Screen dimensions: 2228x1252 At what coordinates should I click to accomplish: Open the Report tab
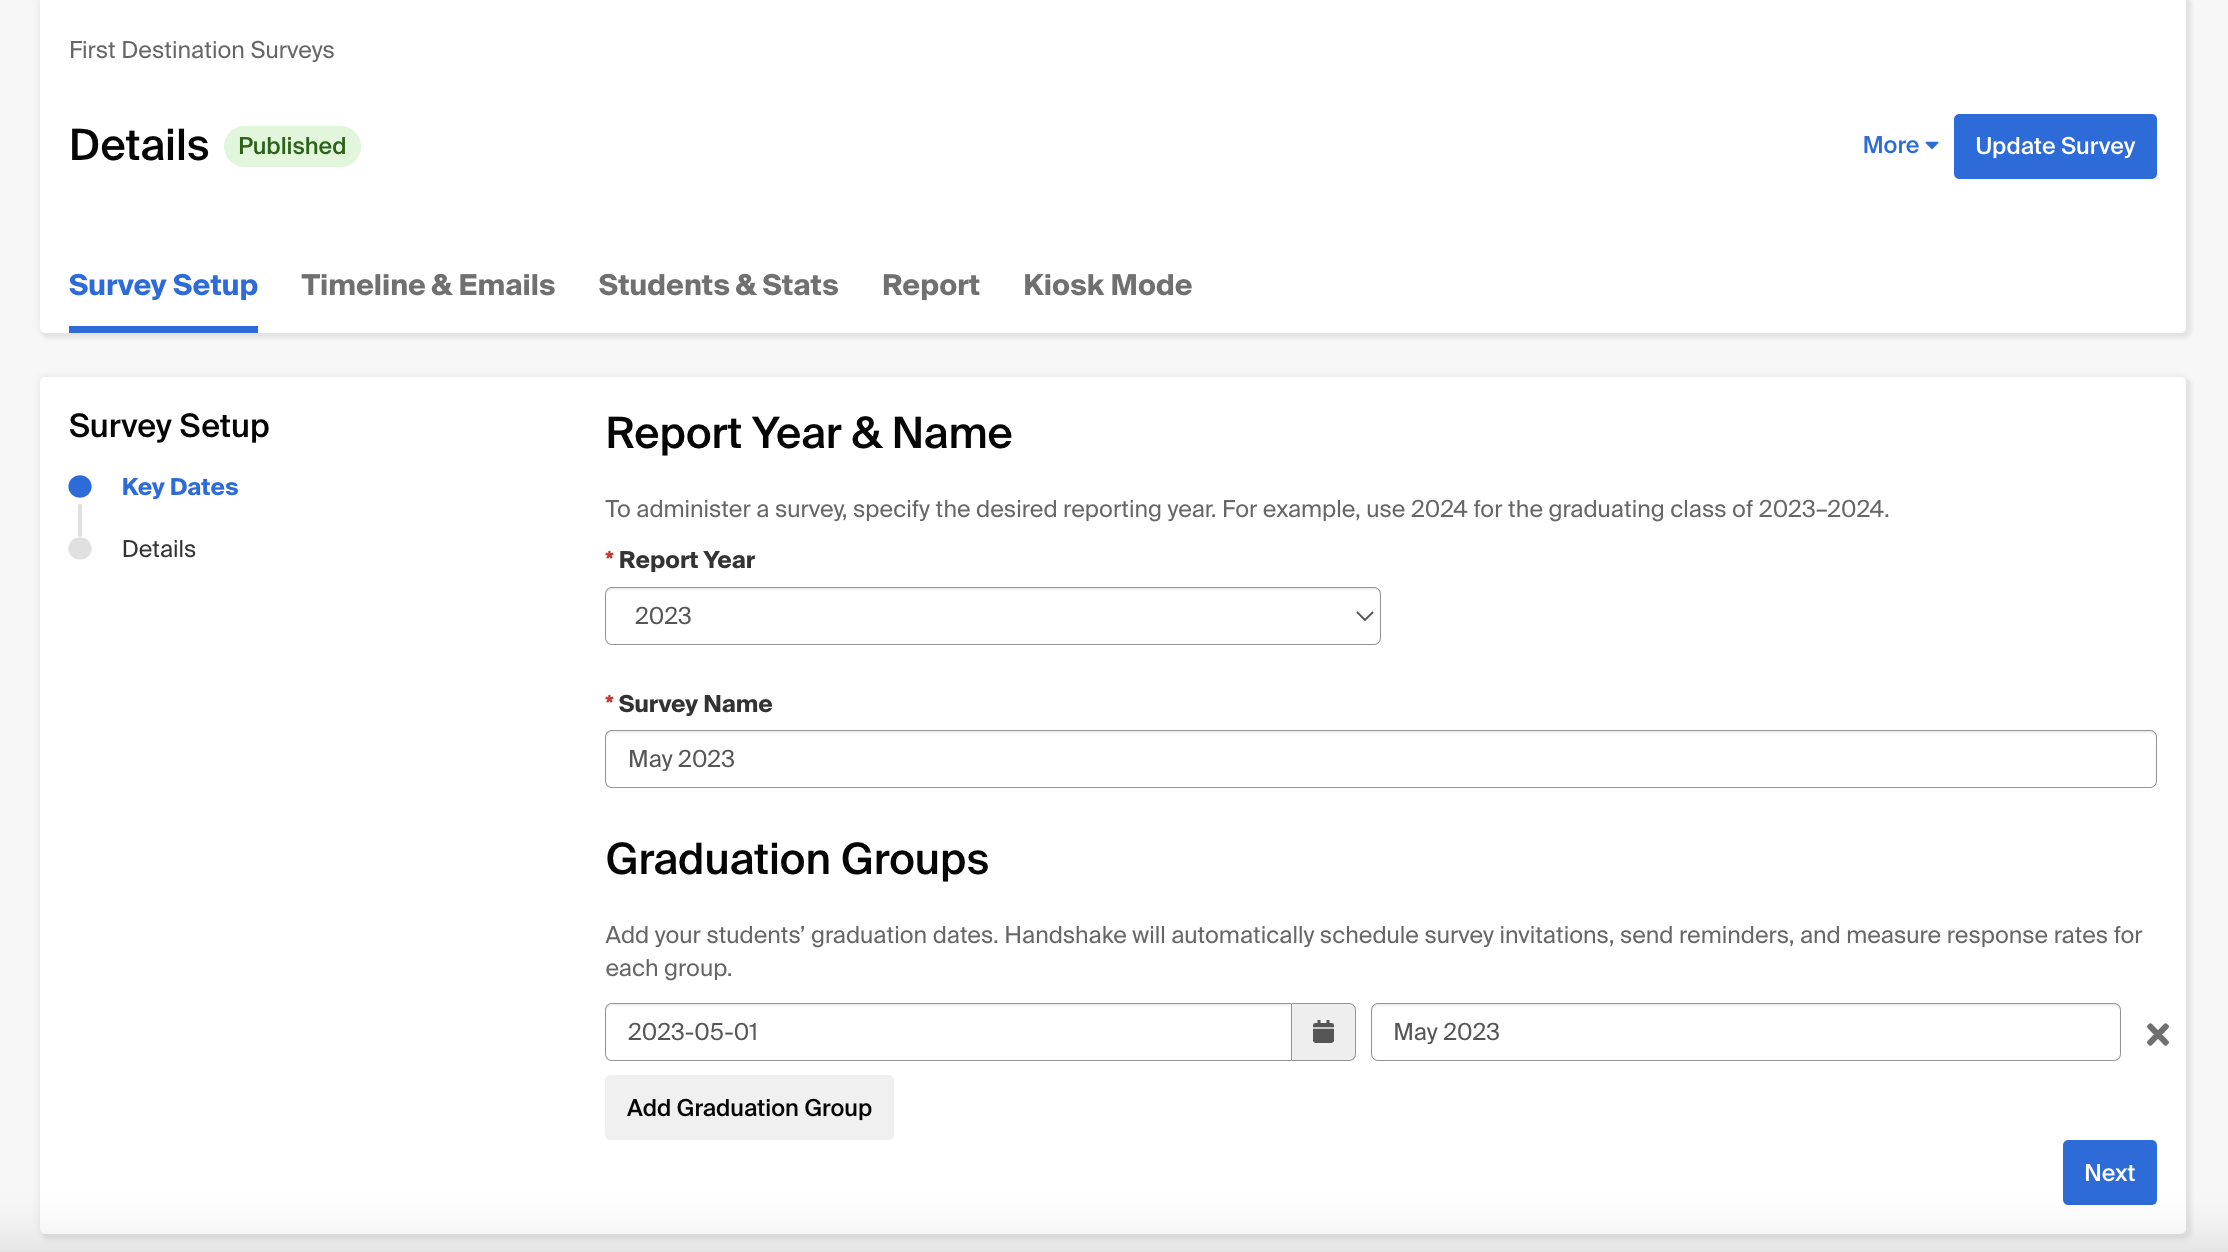click(930, 285)
